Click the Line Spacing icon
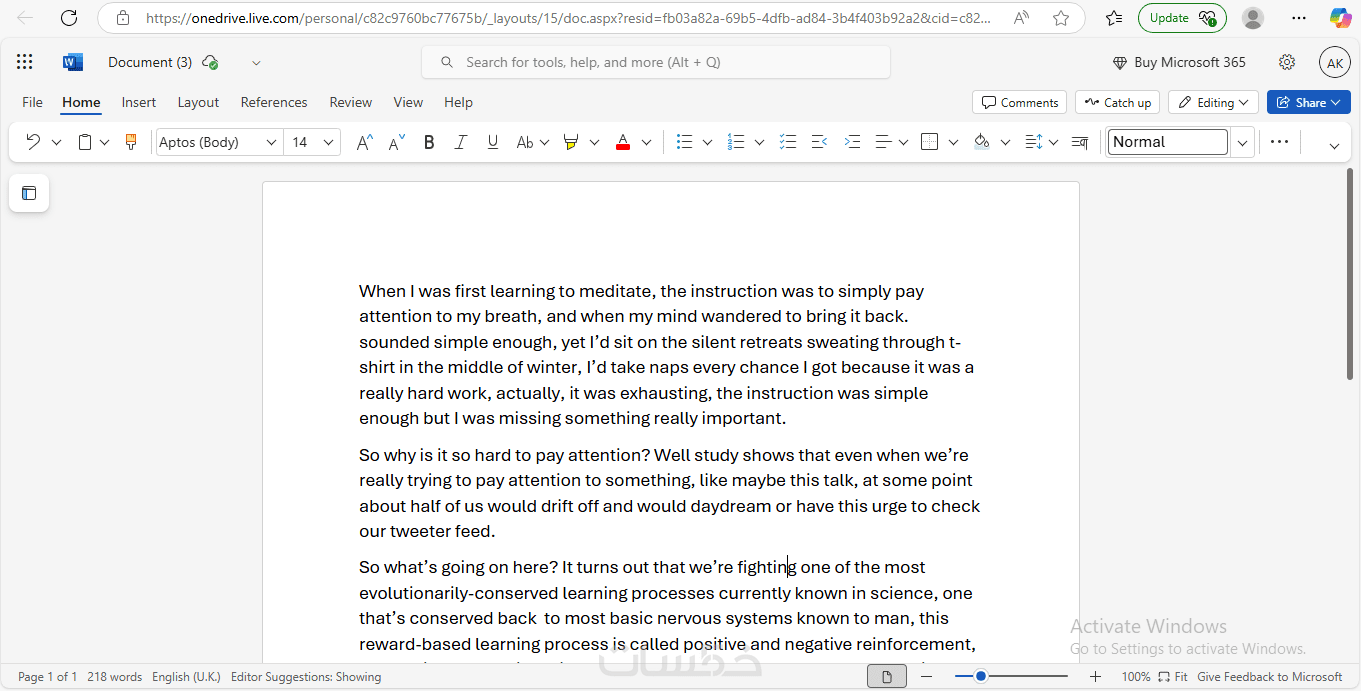The height and width of the screenshot is (691, 1361). (x=1035, y=142)
